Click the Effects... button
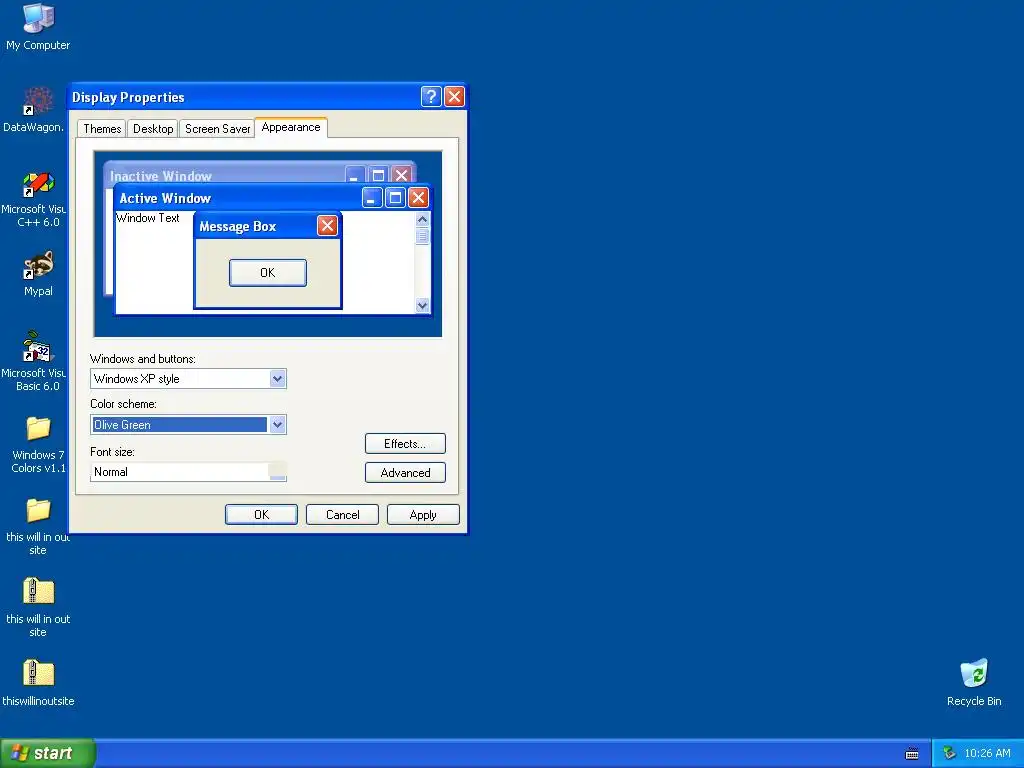 [x=405, y=443]
